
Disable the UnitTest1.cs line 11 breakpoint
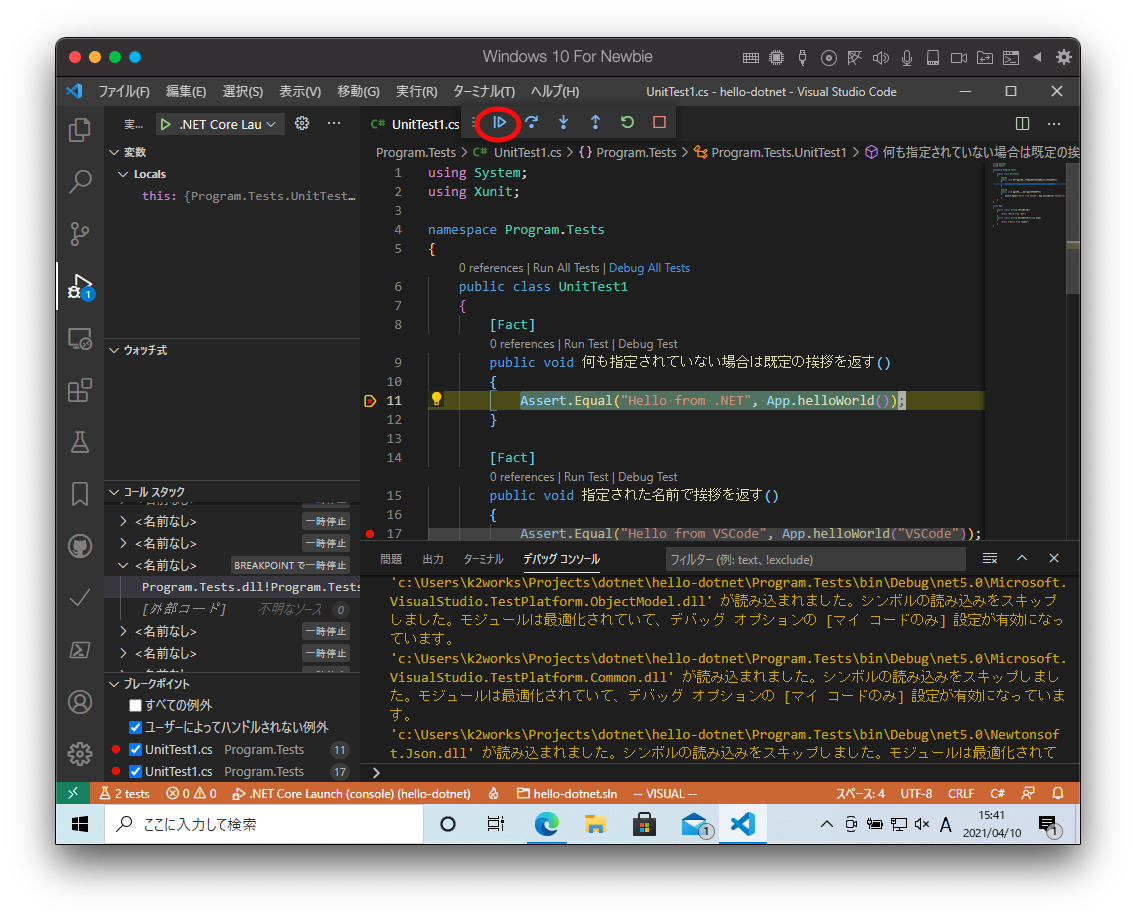136,750
